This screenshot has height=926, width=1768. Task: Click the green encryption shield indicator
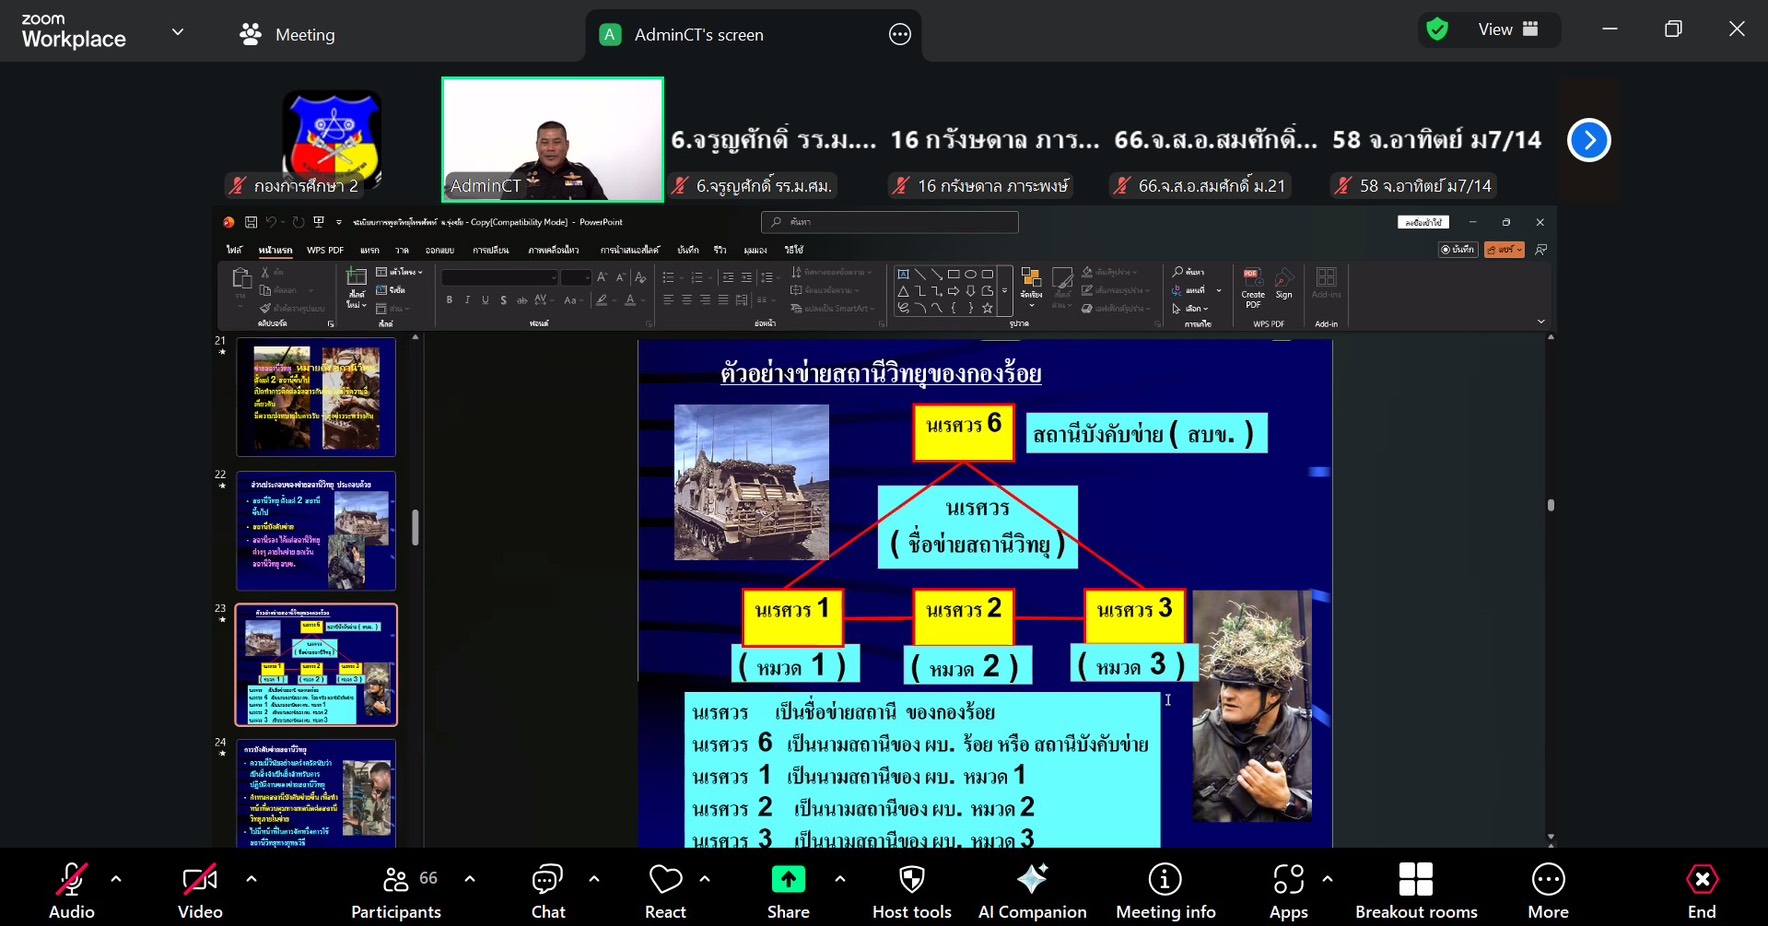click(x=1438, y=30)
